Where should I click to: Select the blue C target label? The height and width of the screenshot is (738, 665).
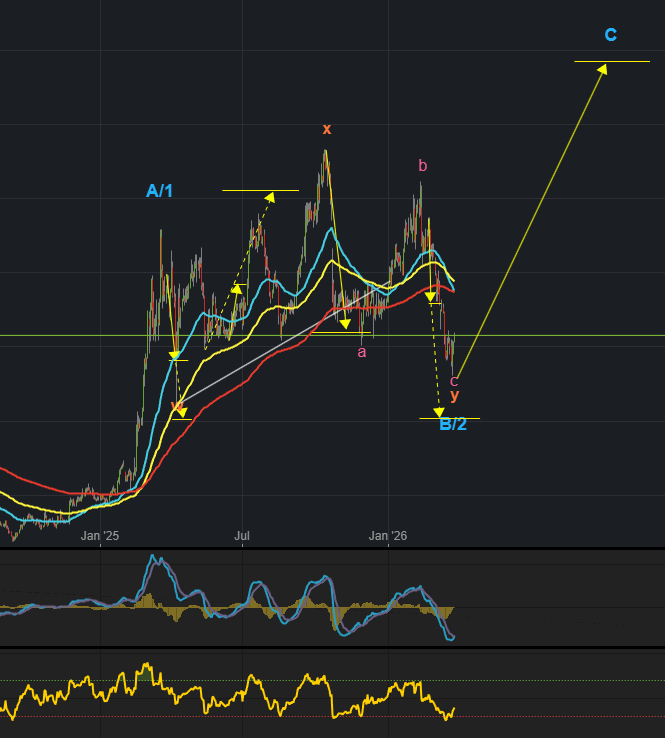click(x=610, y=35)
